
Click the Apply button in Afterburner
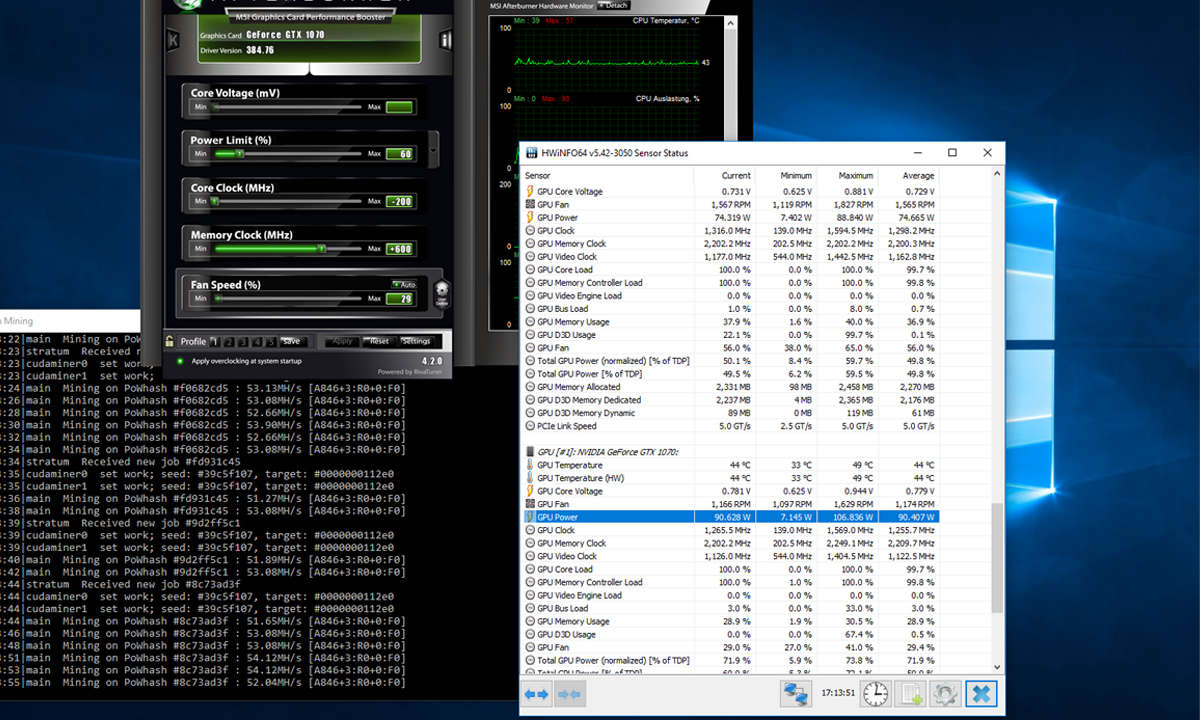point(342,341)
